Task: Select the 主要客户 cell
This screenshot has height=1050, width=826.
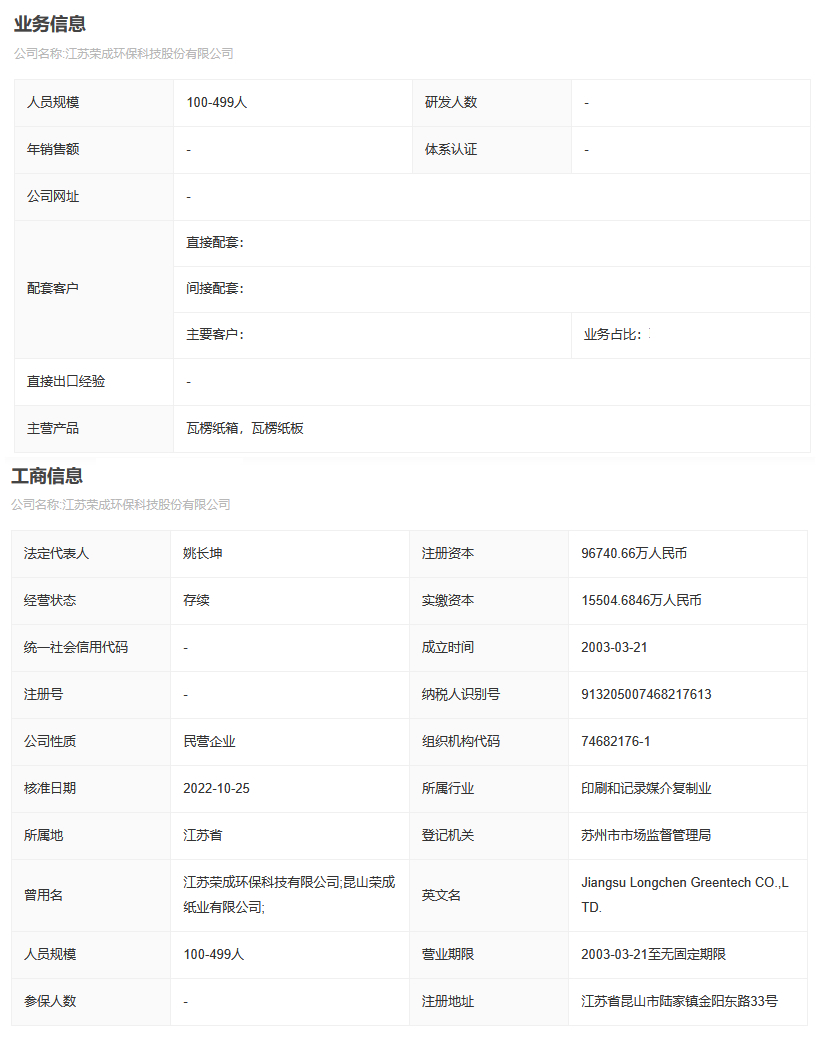Action: (372, 335)
